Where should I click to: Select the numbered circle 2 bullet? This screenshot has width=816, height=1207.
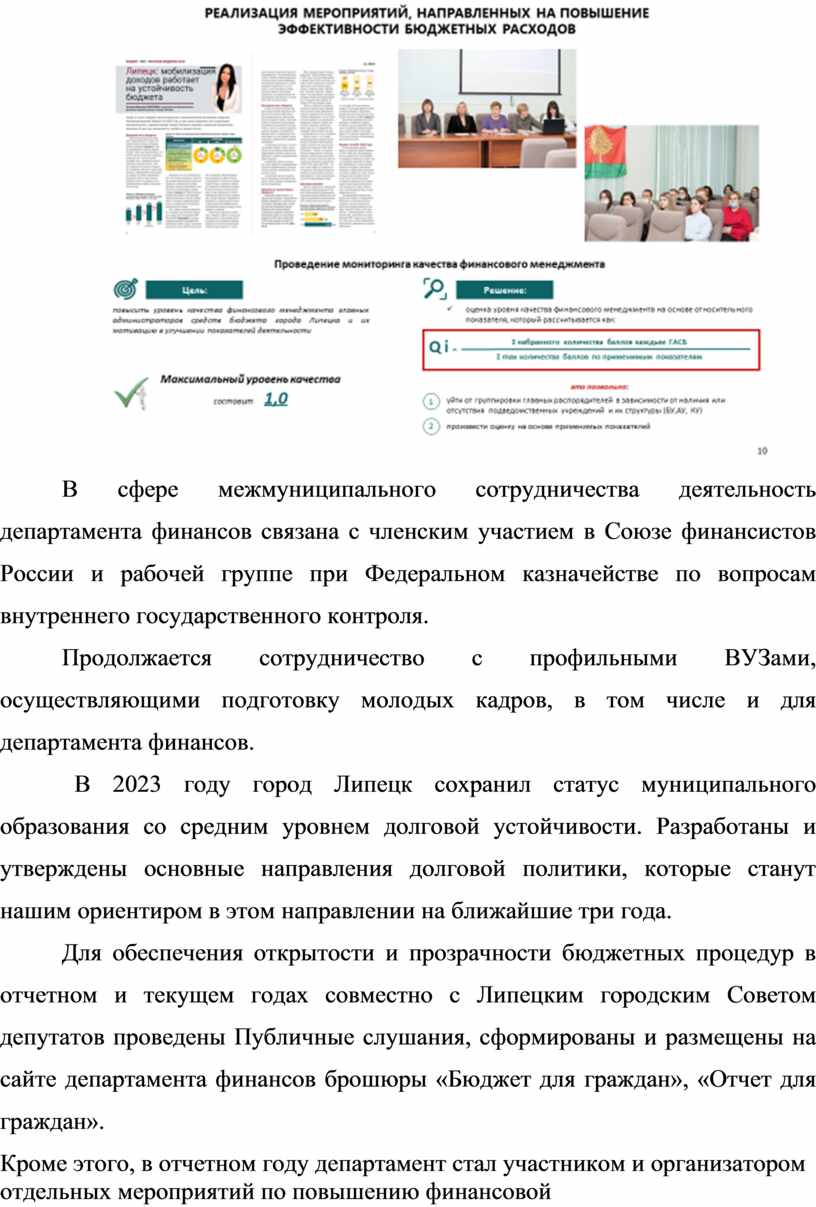tap(430, 427)
